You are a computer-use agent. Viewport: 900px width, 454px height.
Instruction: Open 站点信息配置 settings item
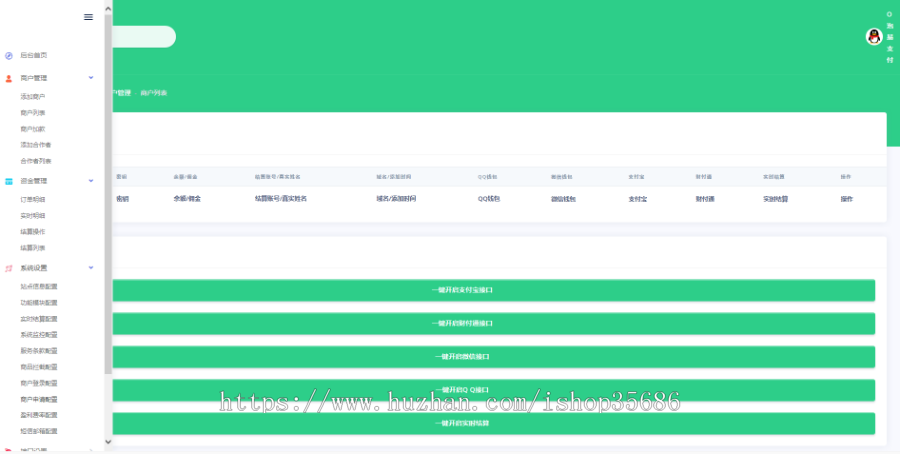pos(39,286)
